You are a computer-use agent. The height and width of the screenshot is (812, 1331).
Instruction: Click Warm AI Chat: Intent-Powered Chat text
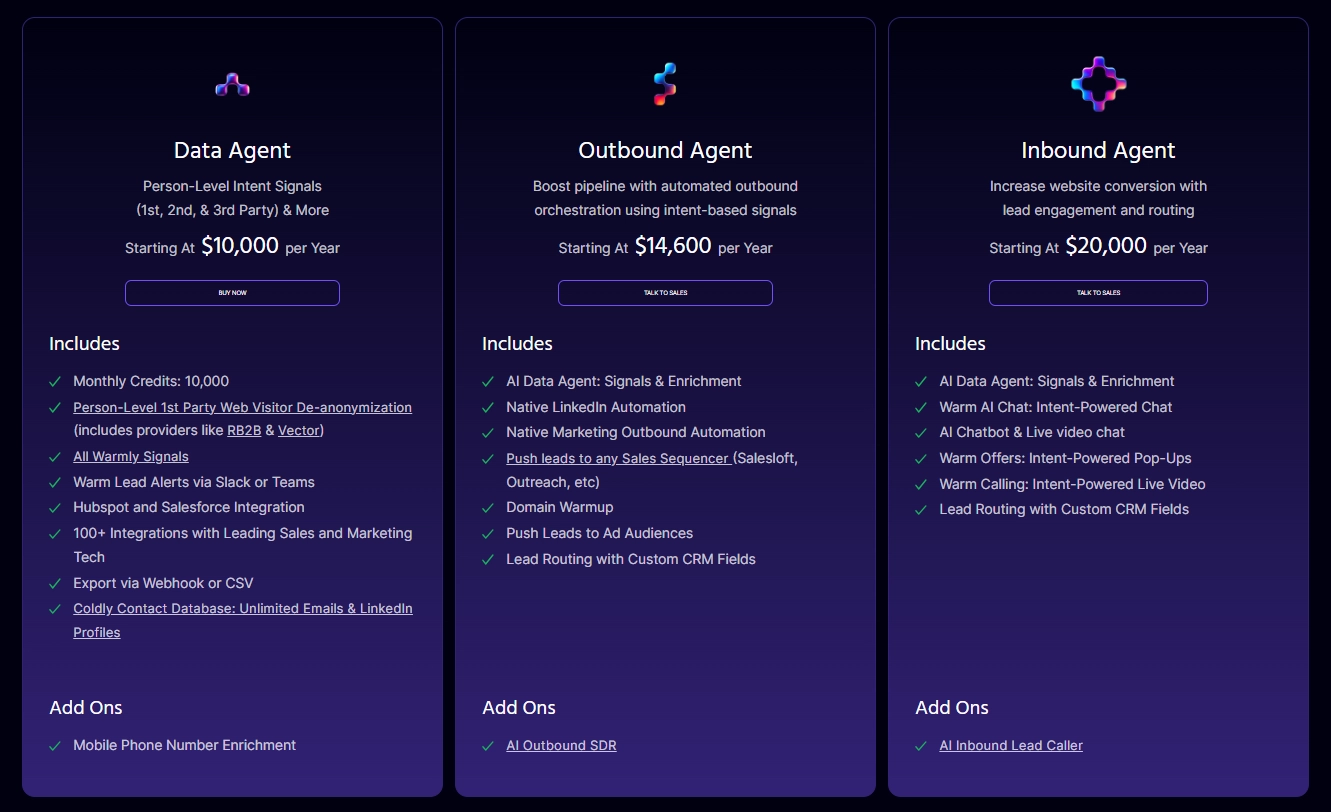tap(1056, 407)
